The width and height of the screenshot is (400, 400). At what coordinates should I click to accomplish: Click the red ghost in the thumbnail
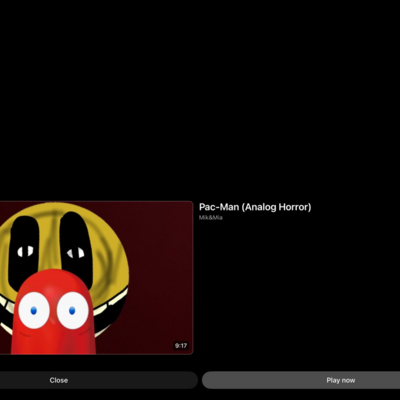(x=53, y=313)
